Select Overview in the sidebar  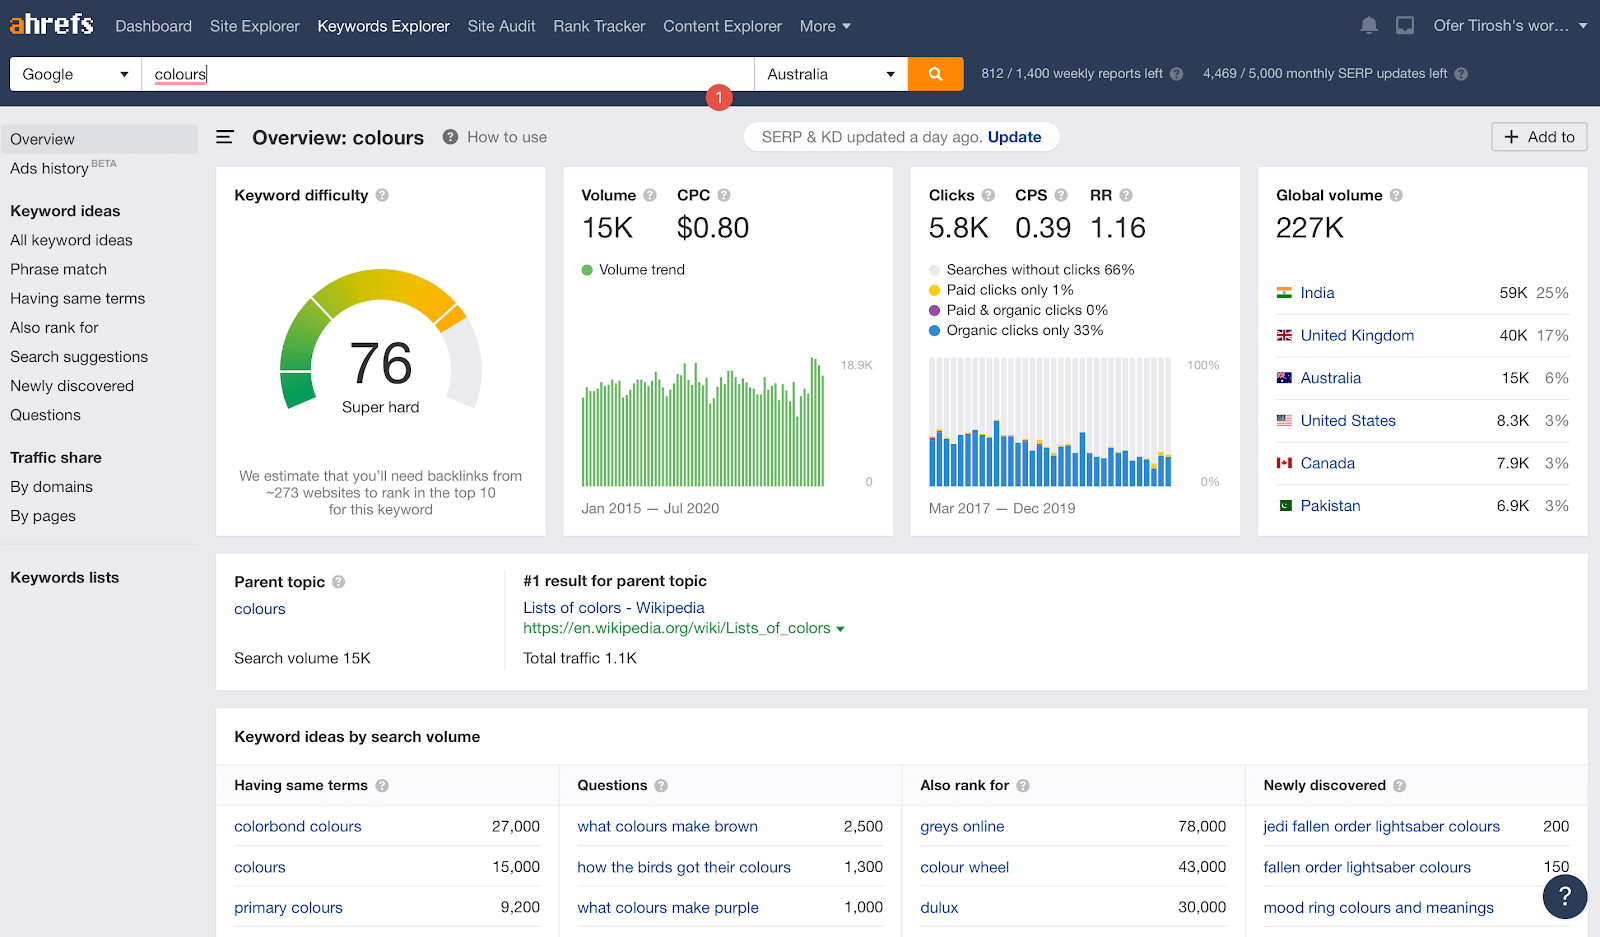(x=99, y=139)
